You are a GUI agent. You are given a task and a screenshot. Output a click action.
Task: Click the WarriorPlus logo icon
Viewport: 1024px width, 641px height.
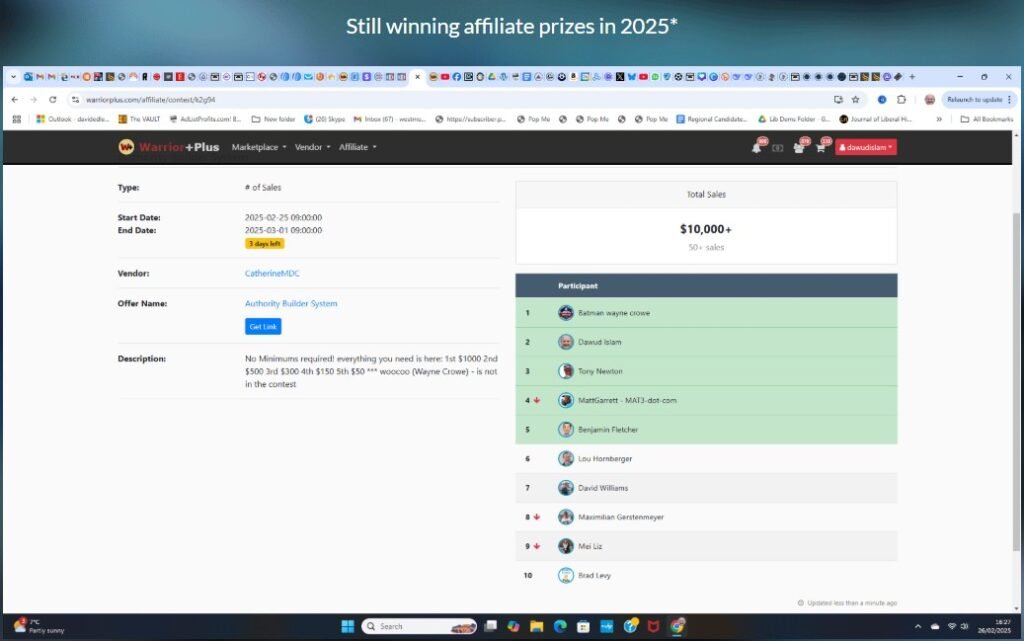pos(126,147)
